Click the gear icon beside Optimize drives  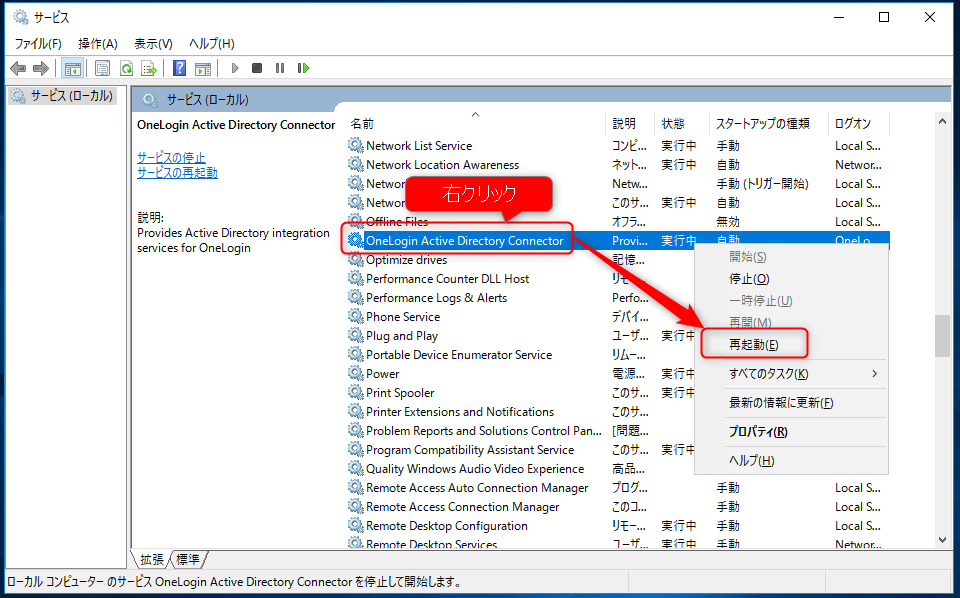point(356,259)
